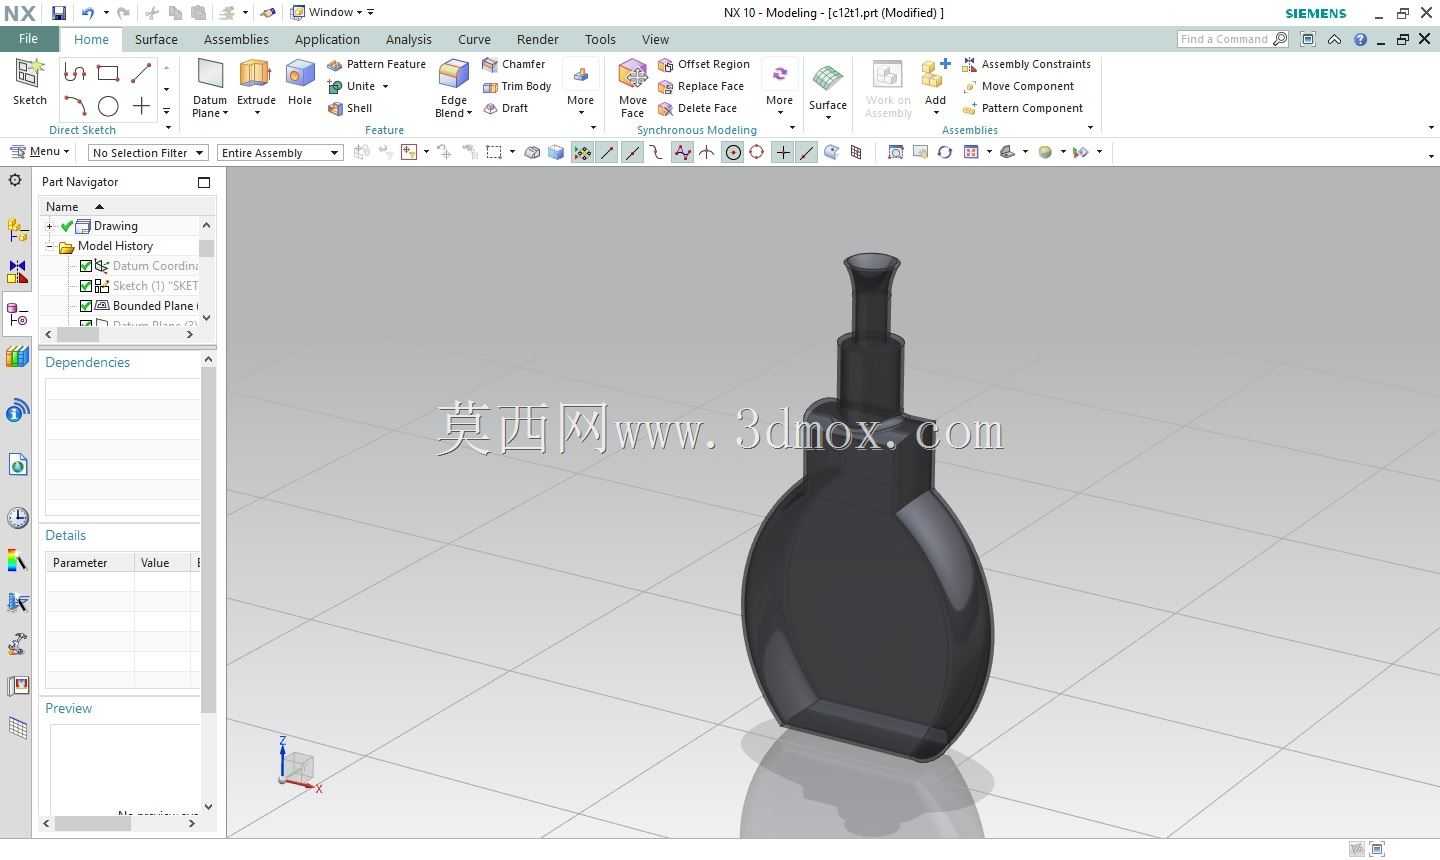
Task: Open the File tab
Action: tap(28, 39)
